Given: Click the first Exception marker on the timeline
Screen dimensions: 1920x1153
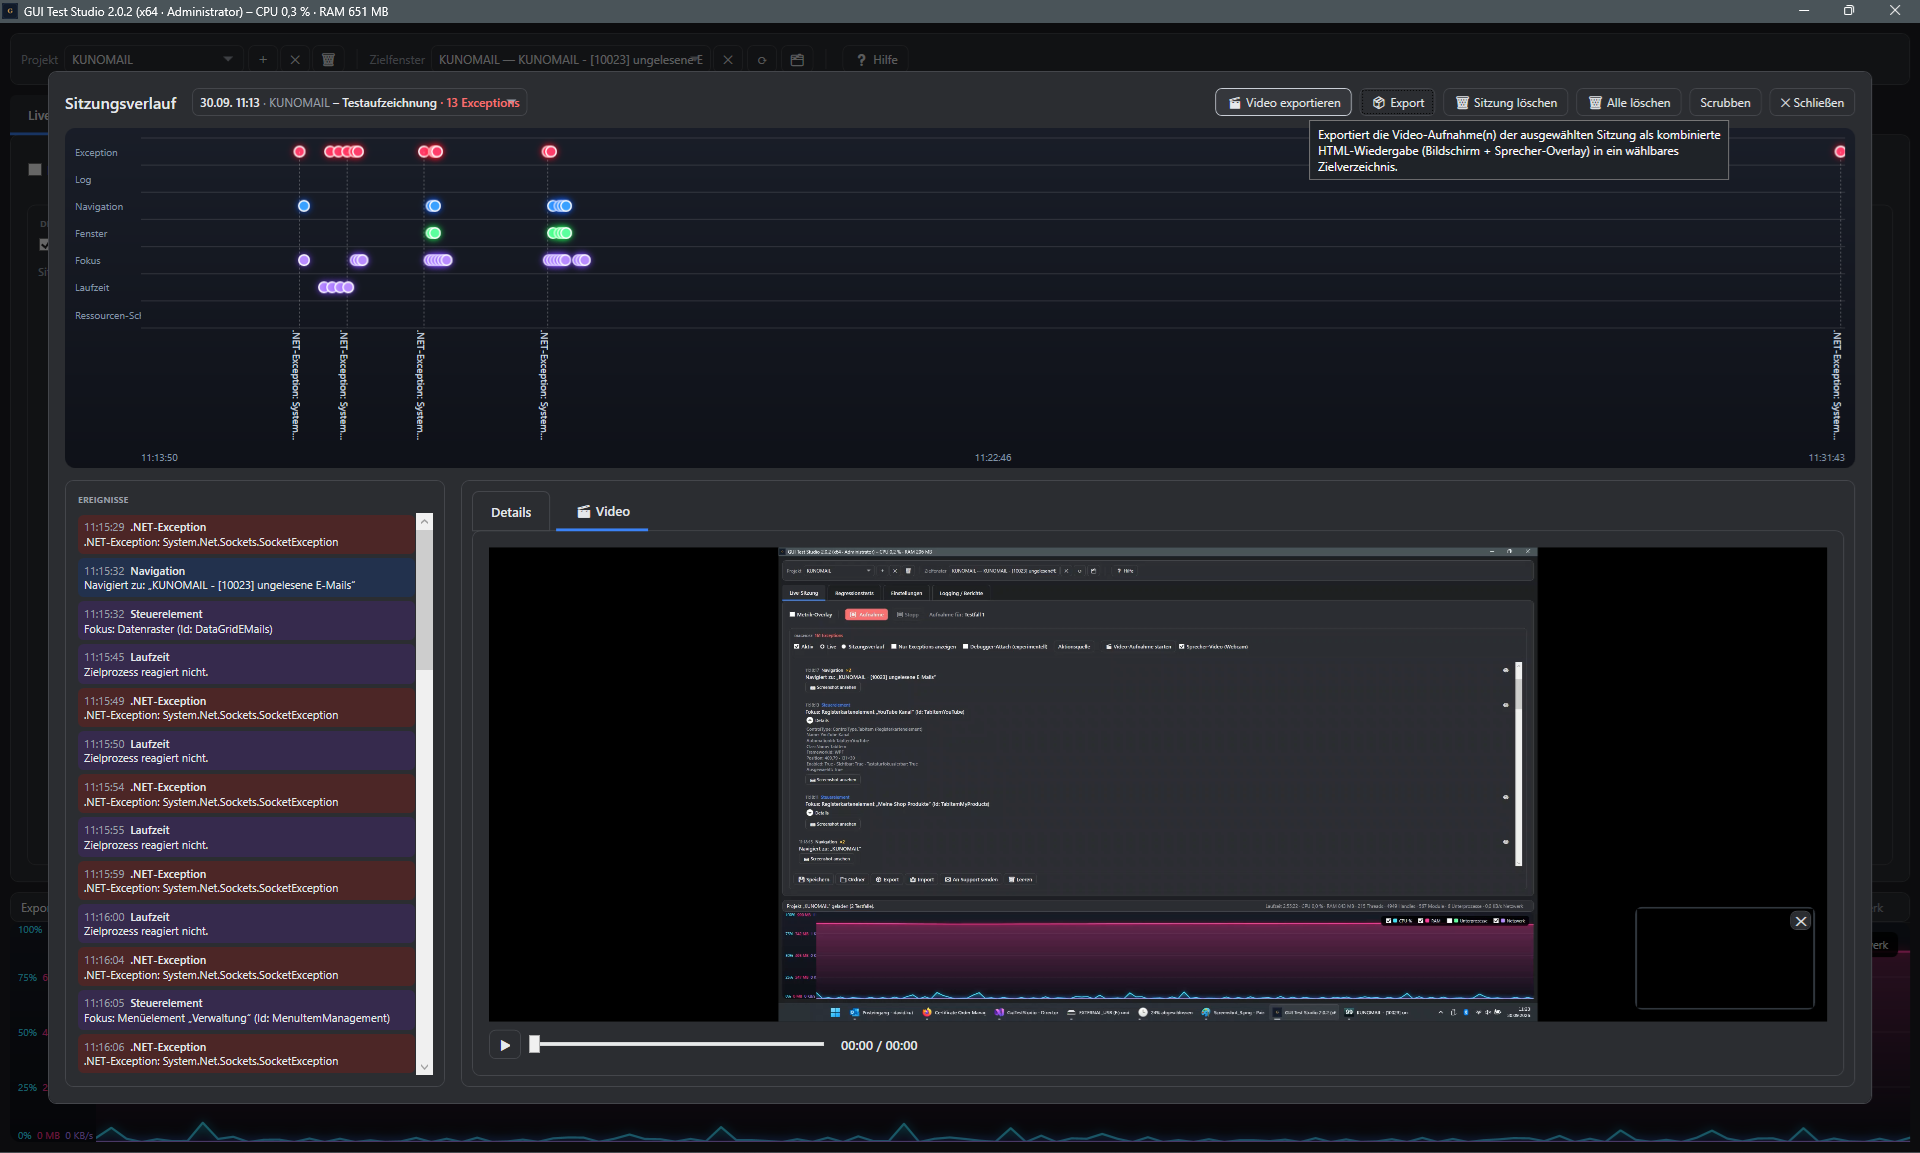Looking at the screenshot, I should coord(299,152).
